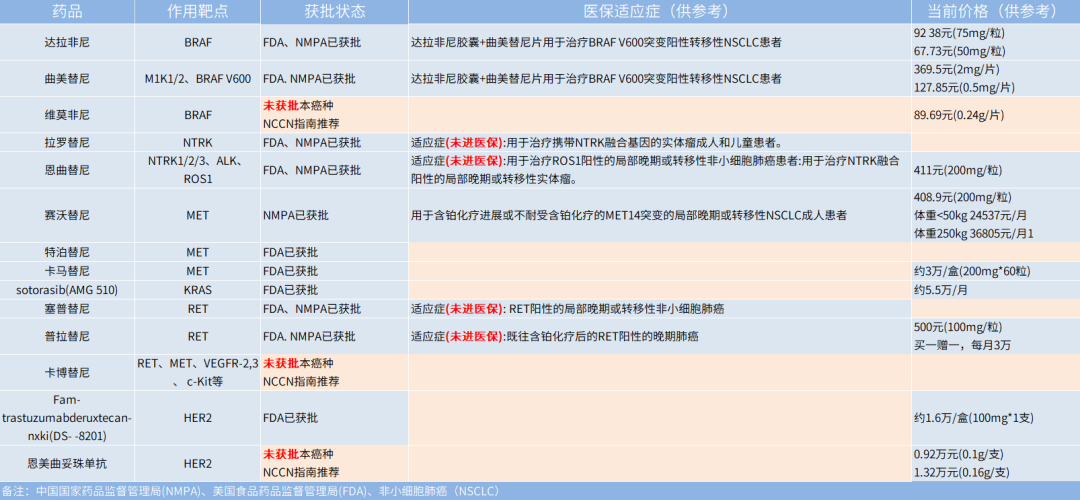Click MET target in the 卡马替尼 row

point(198,271)
